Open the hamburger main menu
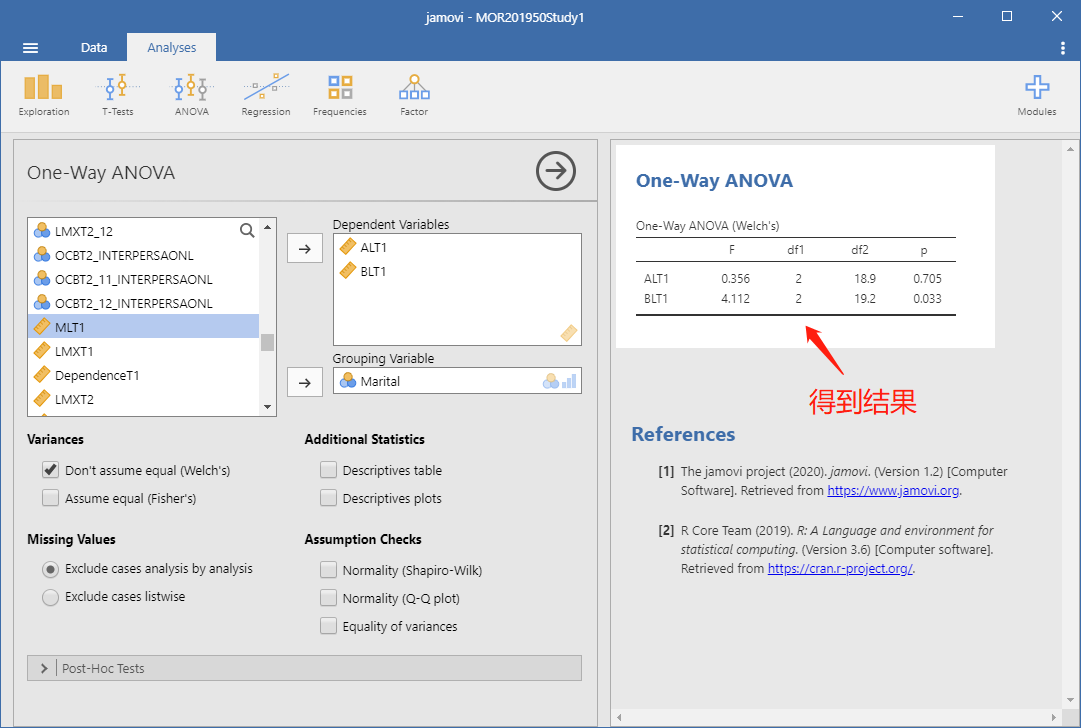The image size is (1081, 728). tap(30, 48)
